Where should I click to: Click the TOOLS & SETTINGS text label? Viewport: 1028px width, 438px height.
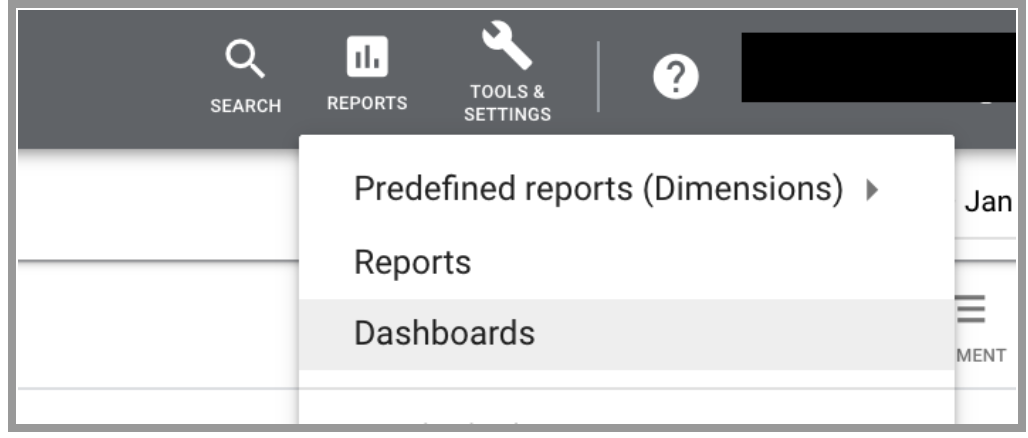click(507, 103)
